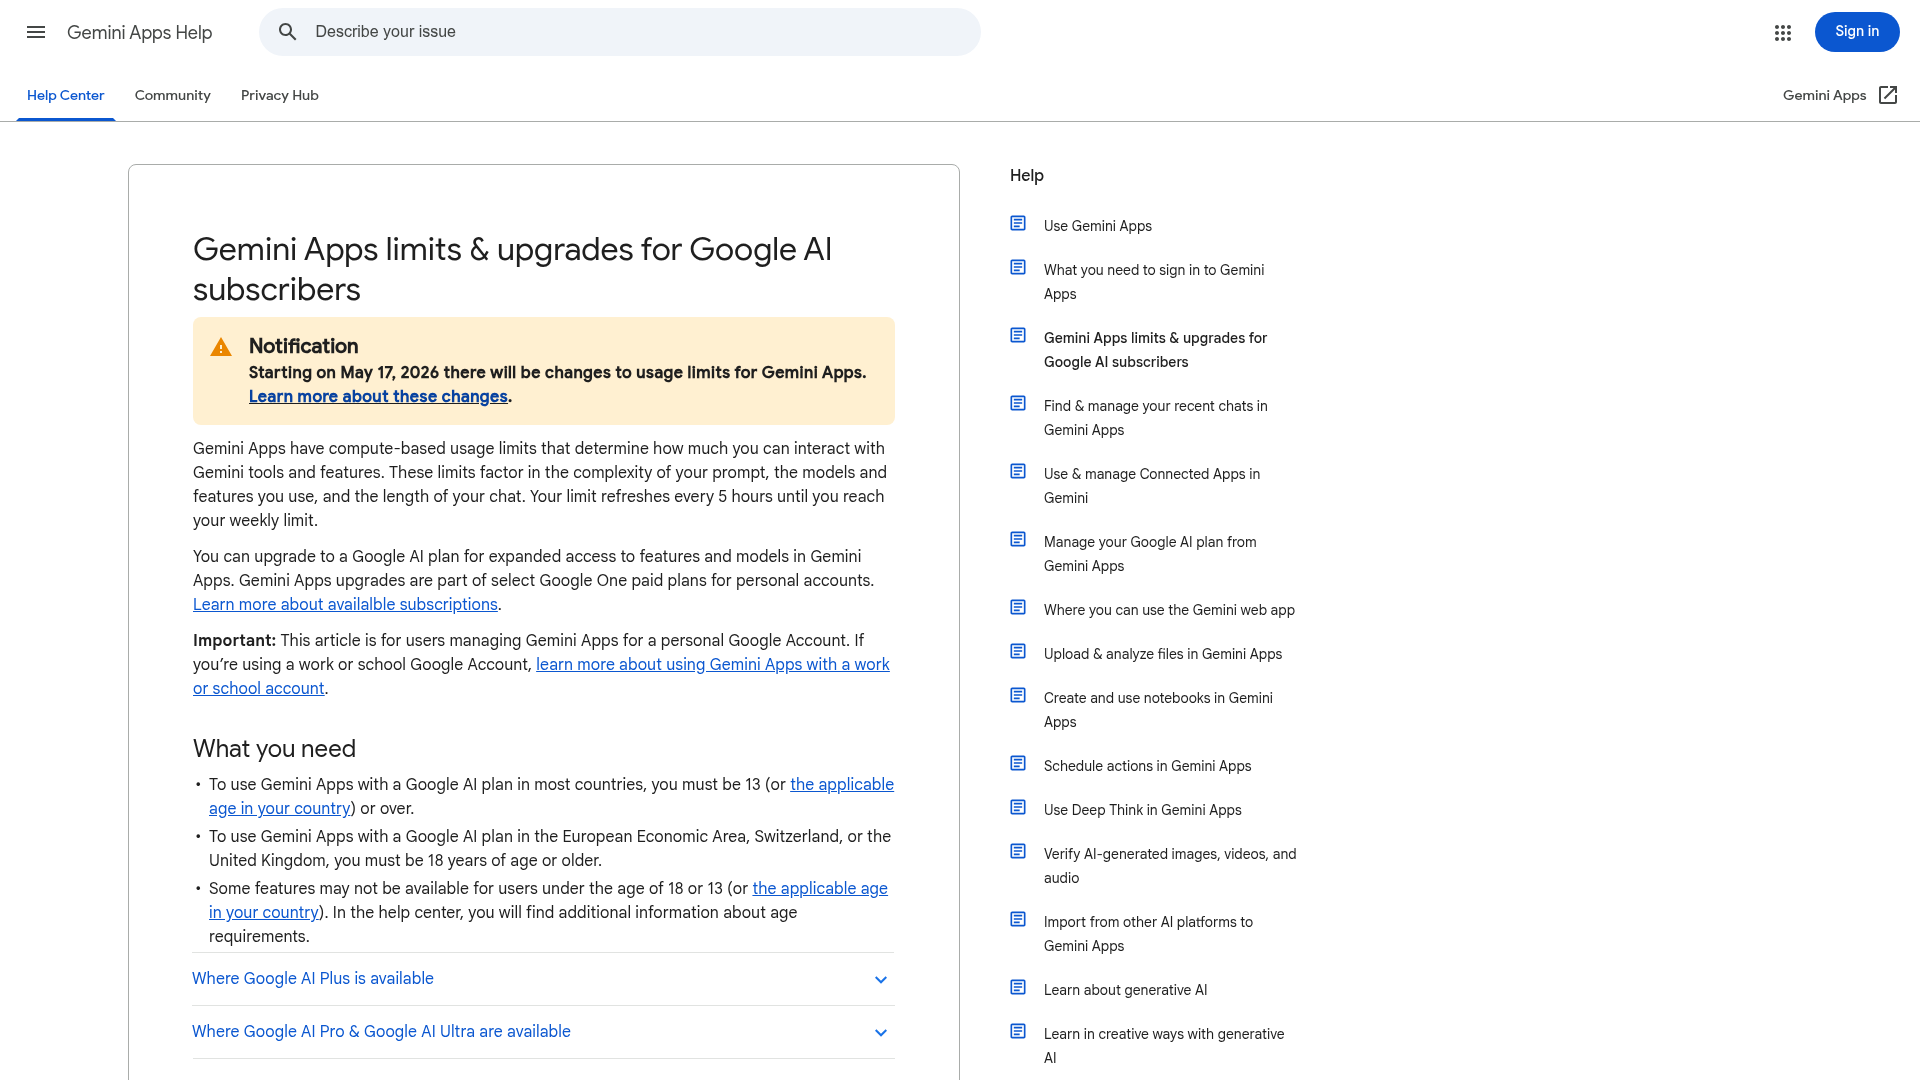Click article icon beside Upload & analyze files
Screen dimensions: 1920x1080
click(1018, 651)
